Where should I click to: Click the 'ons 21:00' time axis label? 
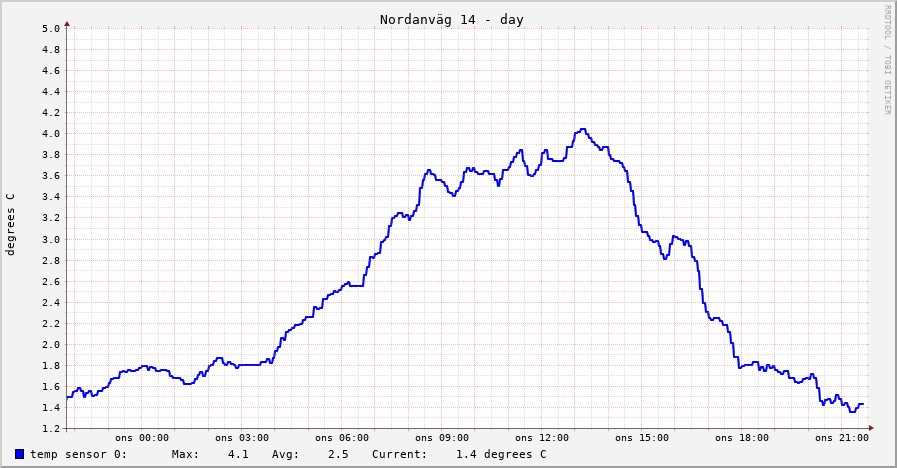coord(841,437)
